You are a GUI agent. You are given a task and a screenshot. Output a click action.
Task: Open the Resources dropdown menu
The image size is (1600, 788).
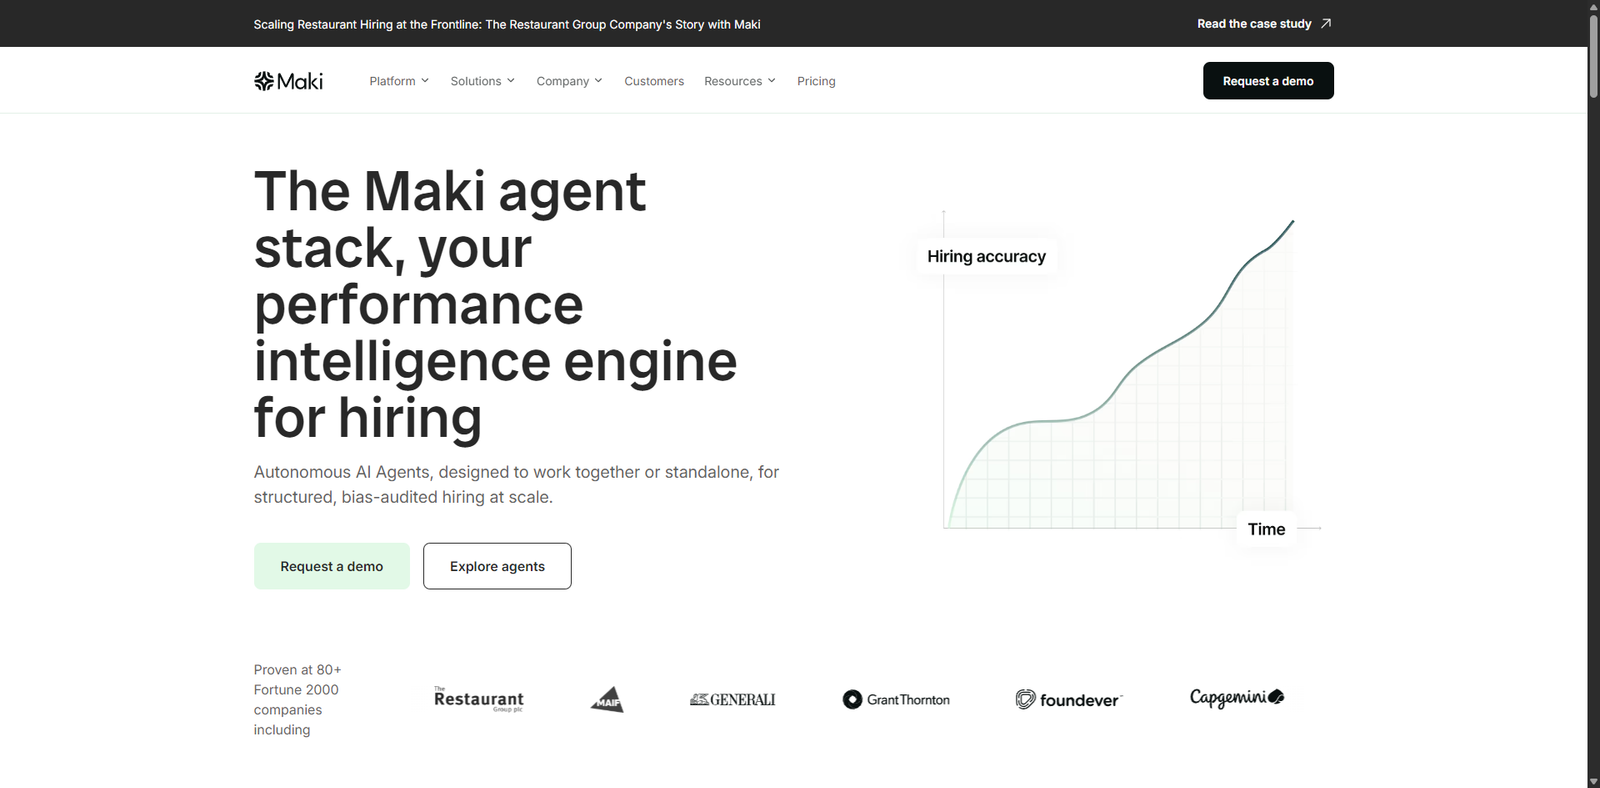coord(739,81)
